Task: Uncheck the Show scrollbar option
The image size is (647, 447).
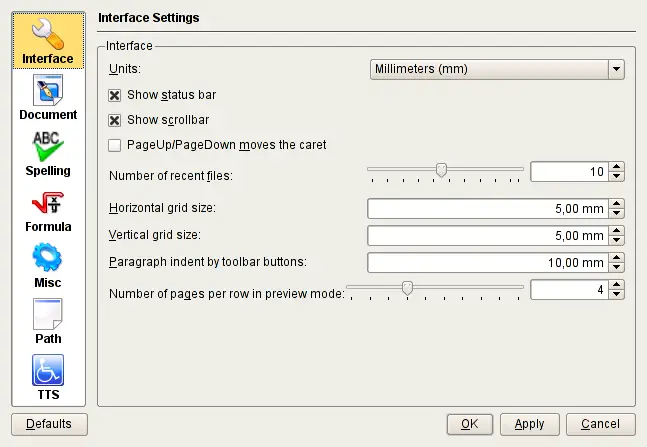Action: 114,120
